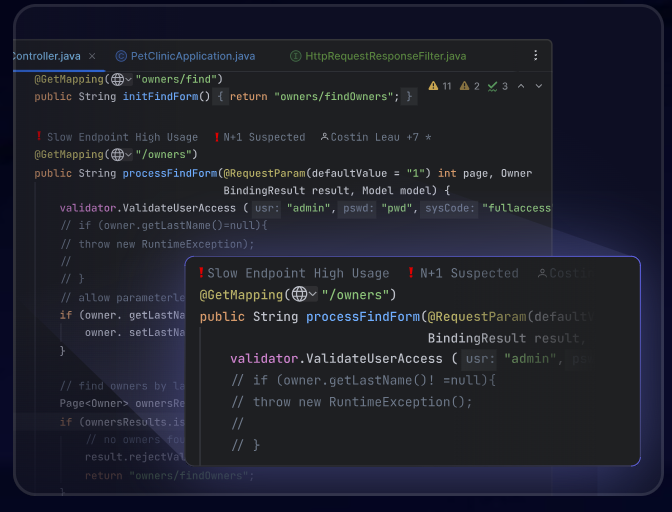The image size is (672, 512).
Task: Click the sysCode: parameter hint
Action: [x=450, y=208]
